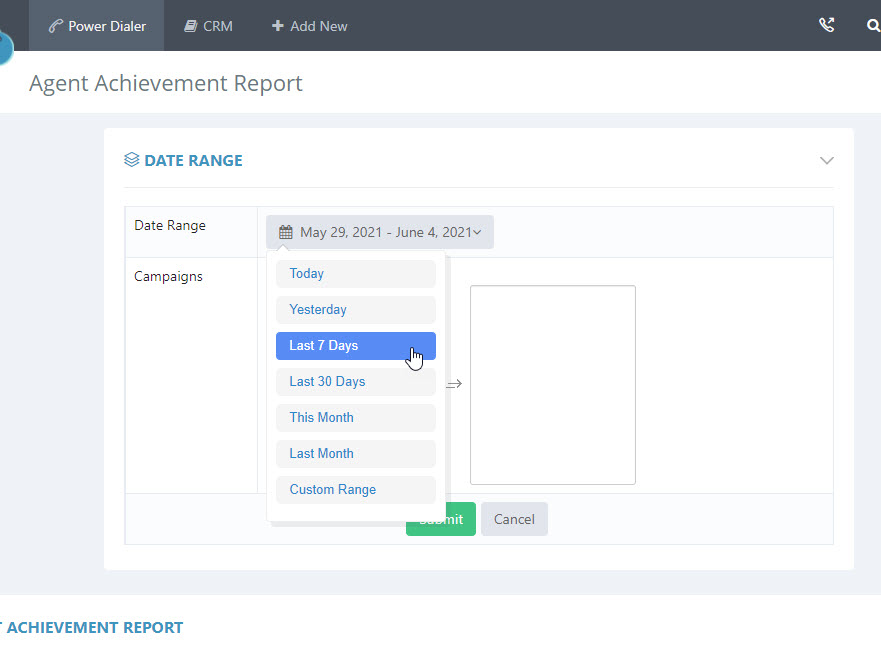Pick Last Month date preset
Viewport: 881px width, 650px height.
[356, 453]
